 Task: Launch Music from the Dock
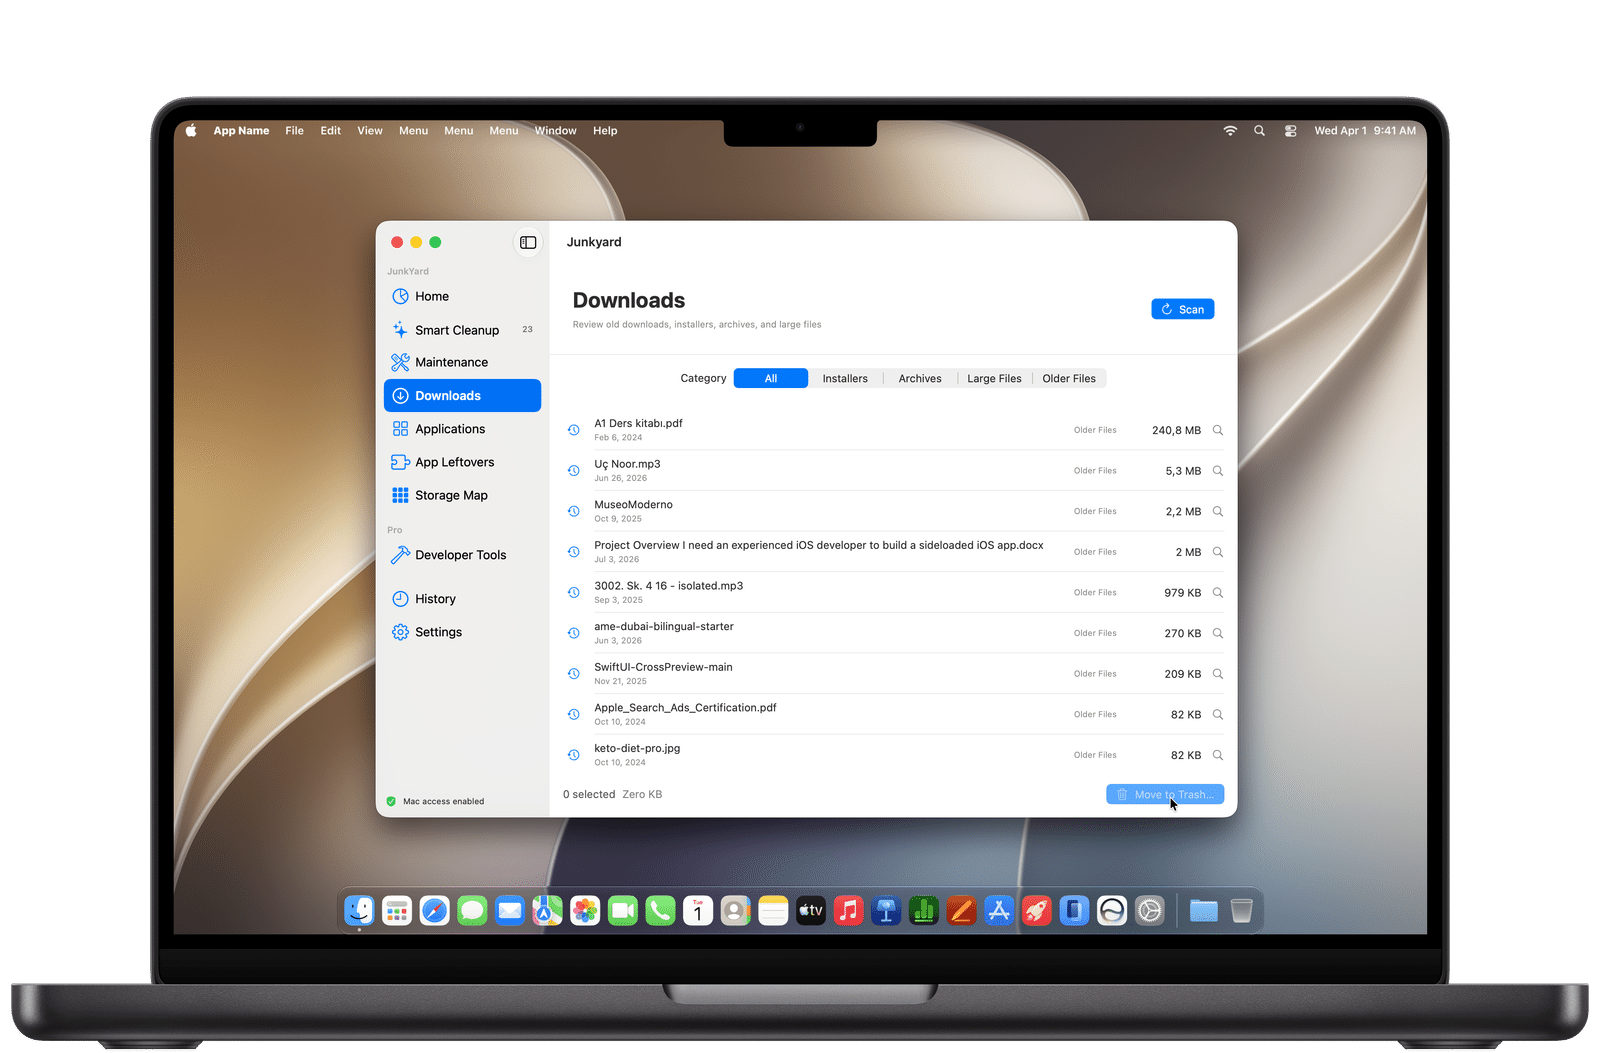[848, 910]
